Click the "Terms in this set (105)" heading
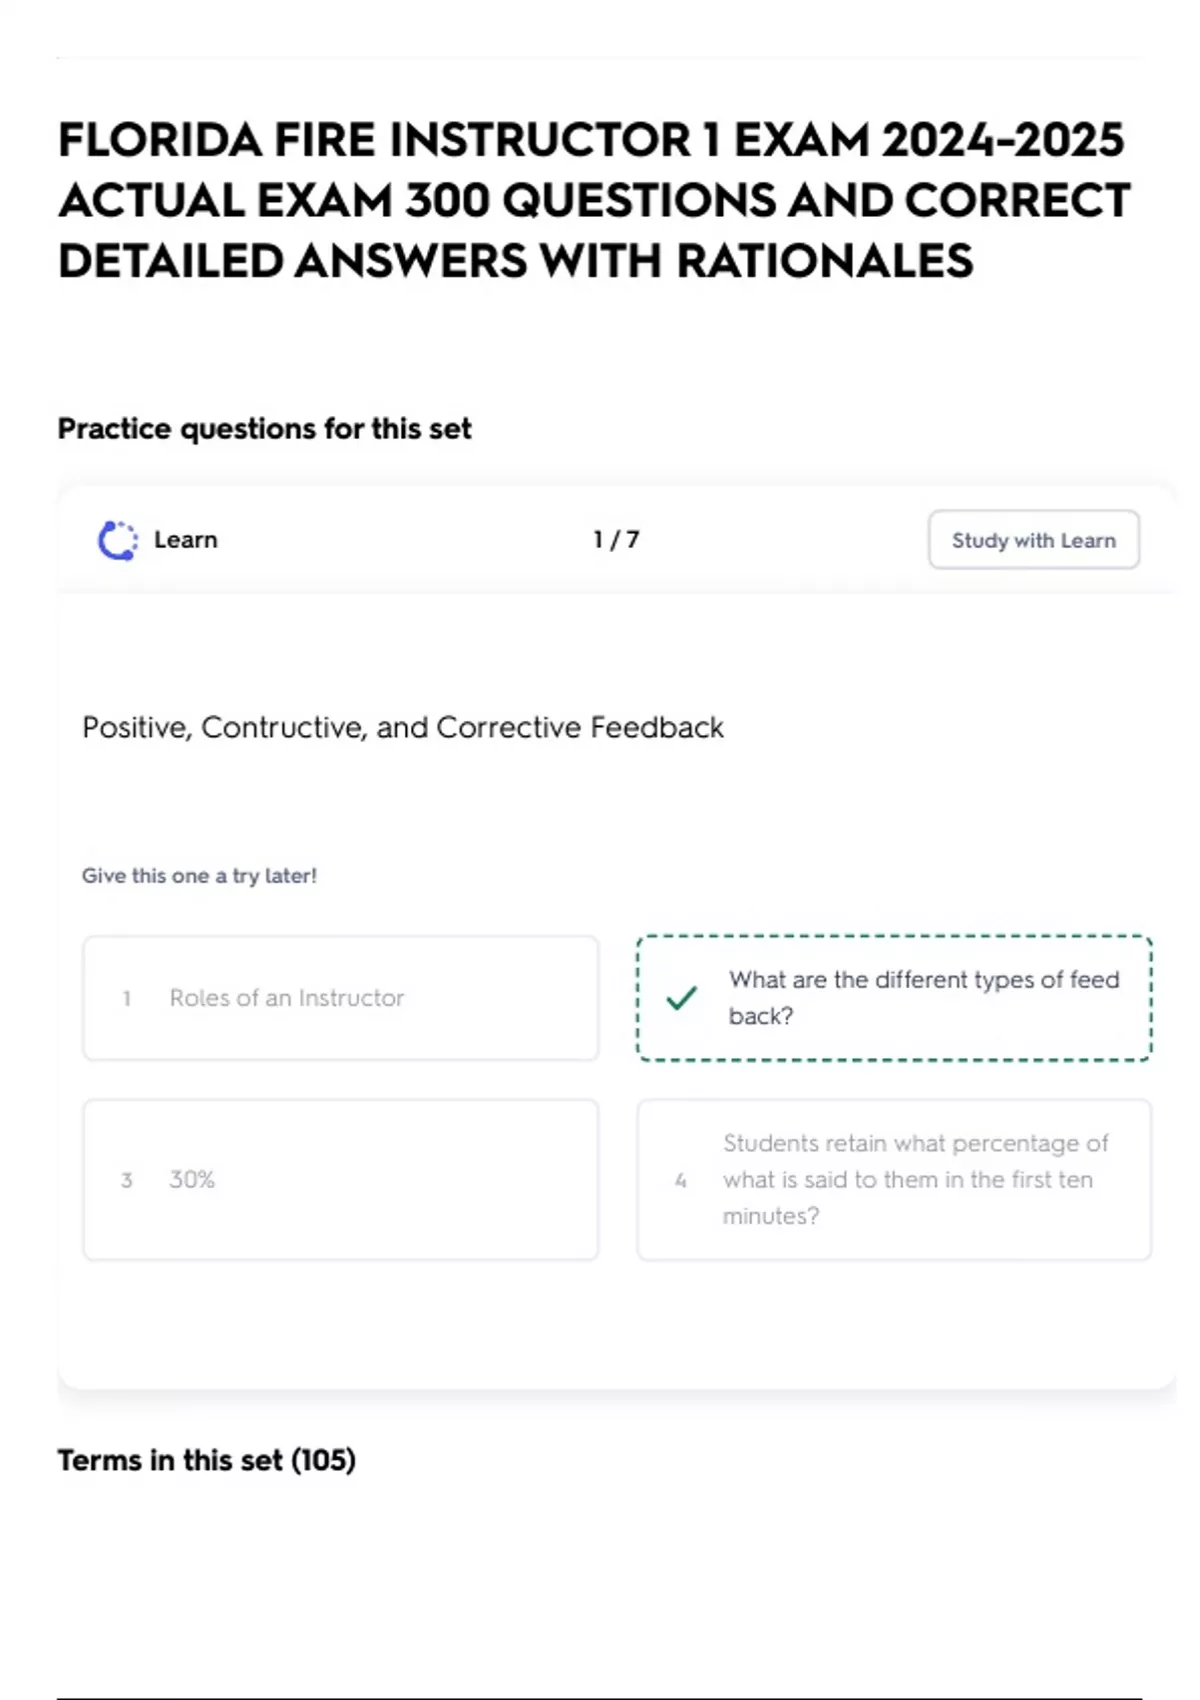 (206, 1461)
